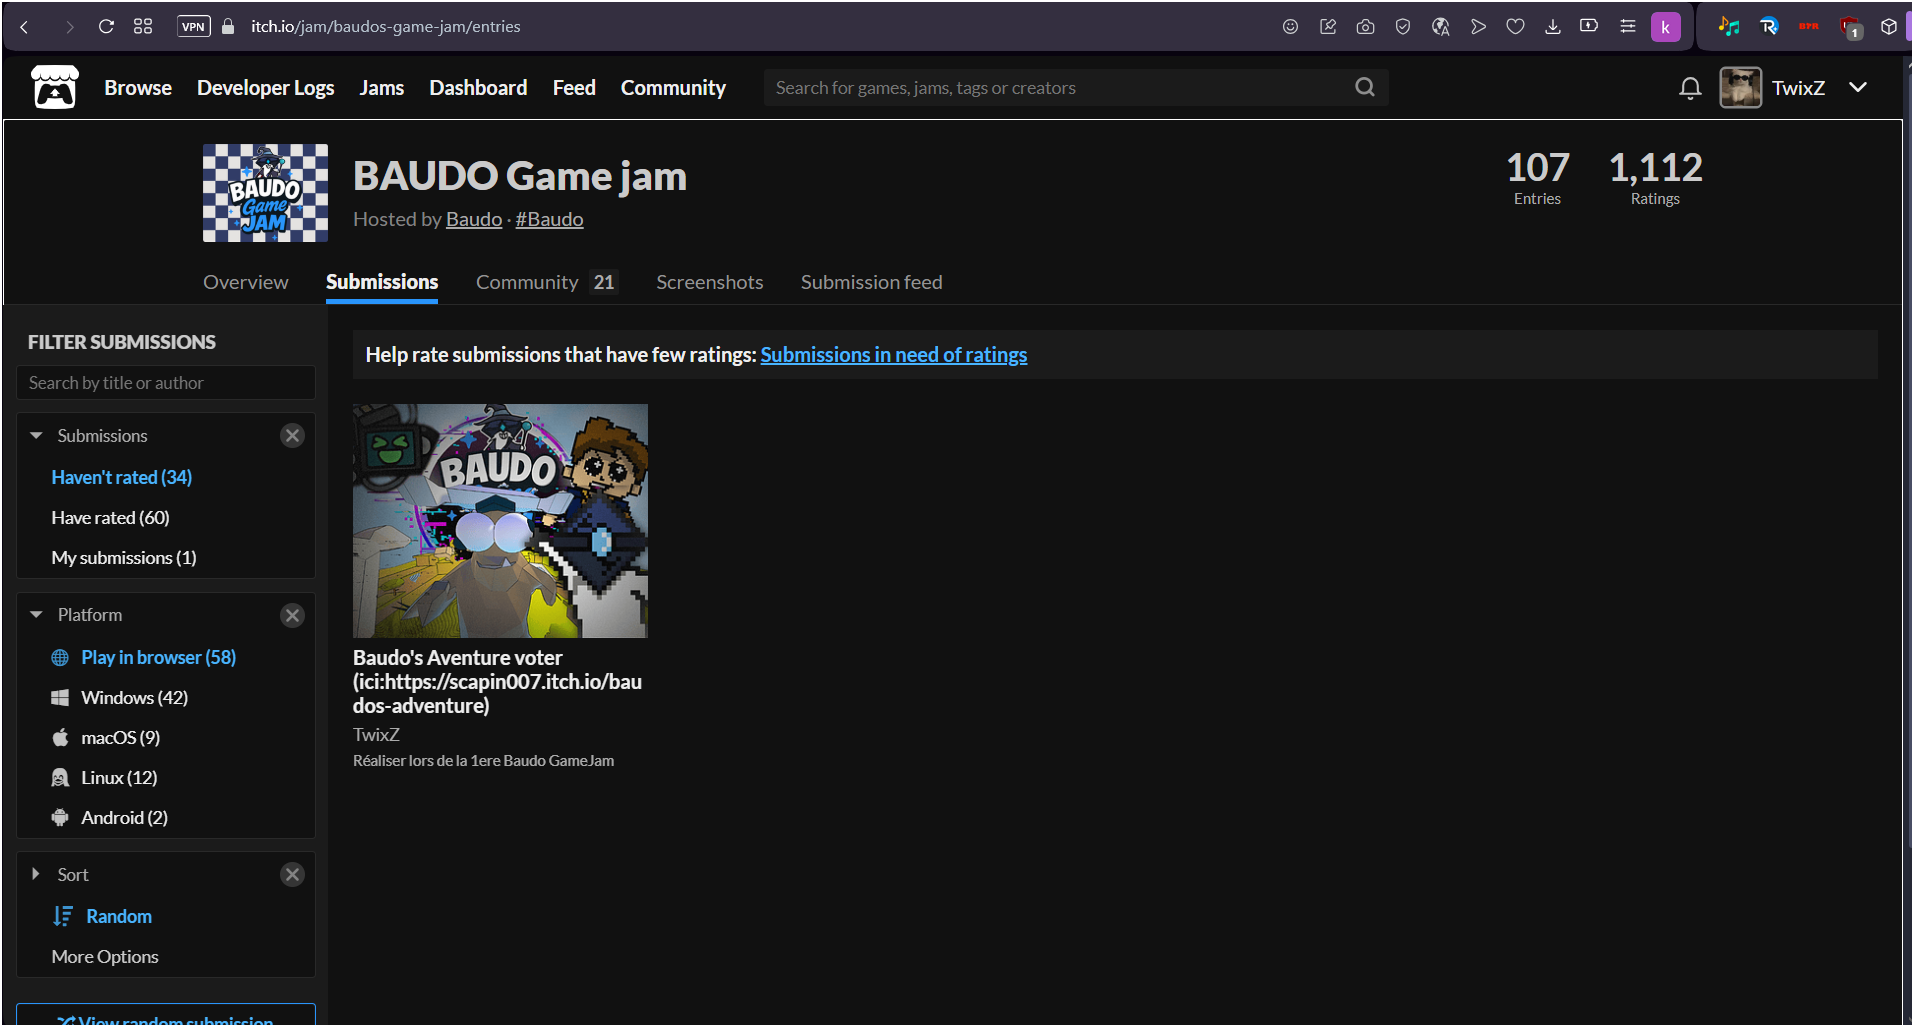Image resolution: width=1914 pixels, height=1027 pixels.
Task: Open the speed dial grid icon
Action: [143, 27]
